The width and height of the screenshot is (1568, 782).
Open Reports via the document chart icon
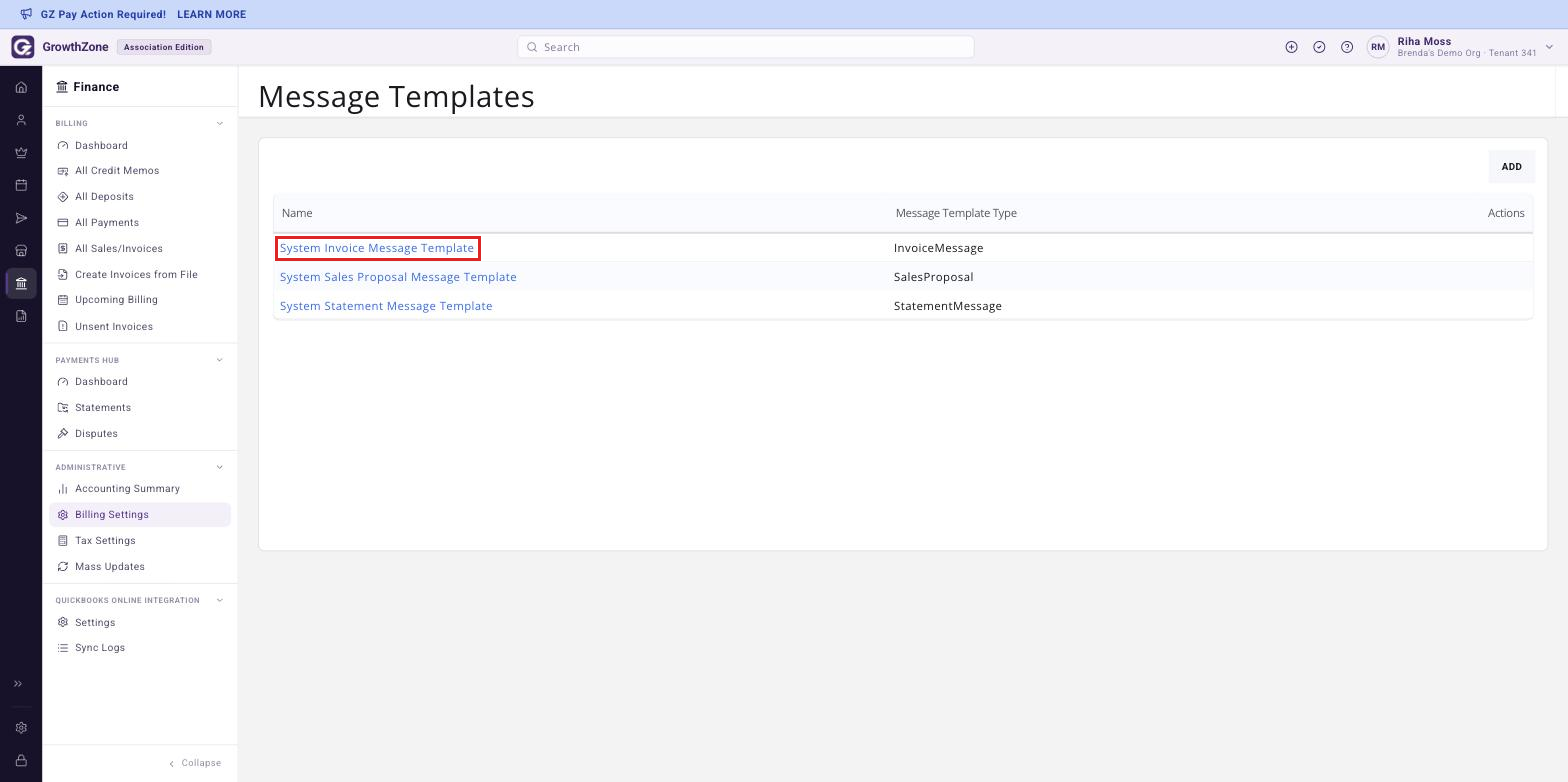pyautogui.click(x=21, y=316)
